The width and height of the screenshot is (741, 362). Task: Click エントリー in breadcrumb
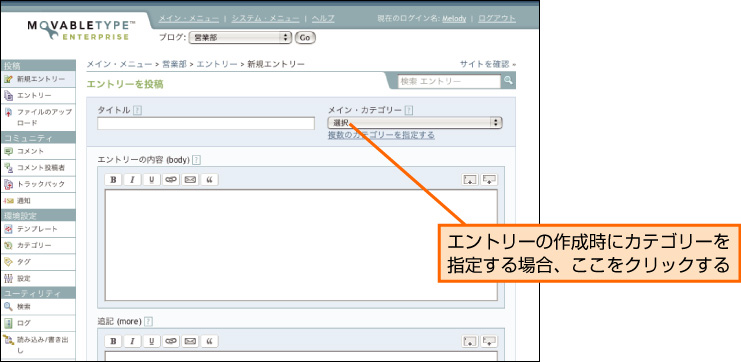[217, 64]
